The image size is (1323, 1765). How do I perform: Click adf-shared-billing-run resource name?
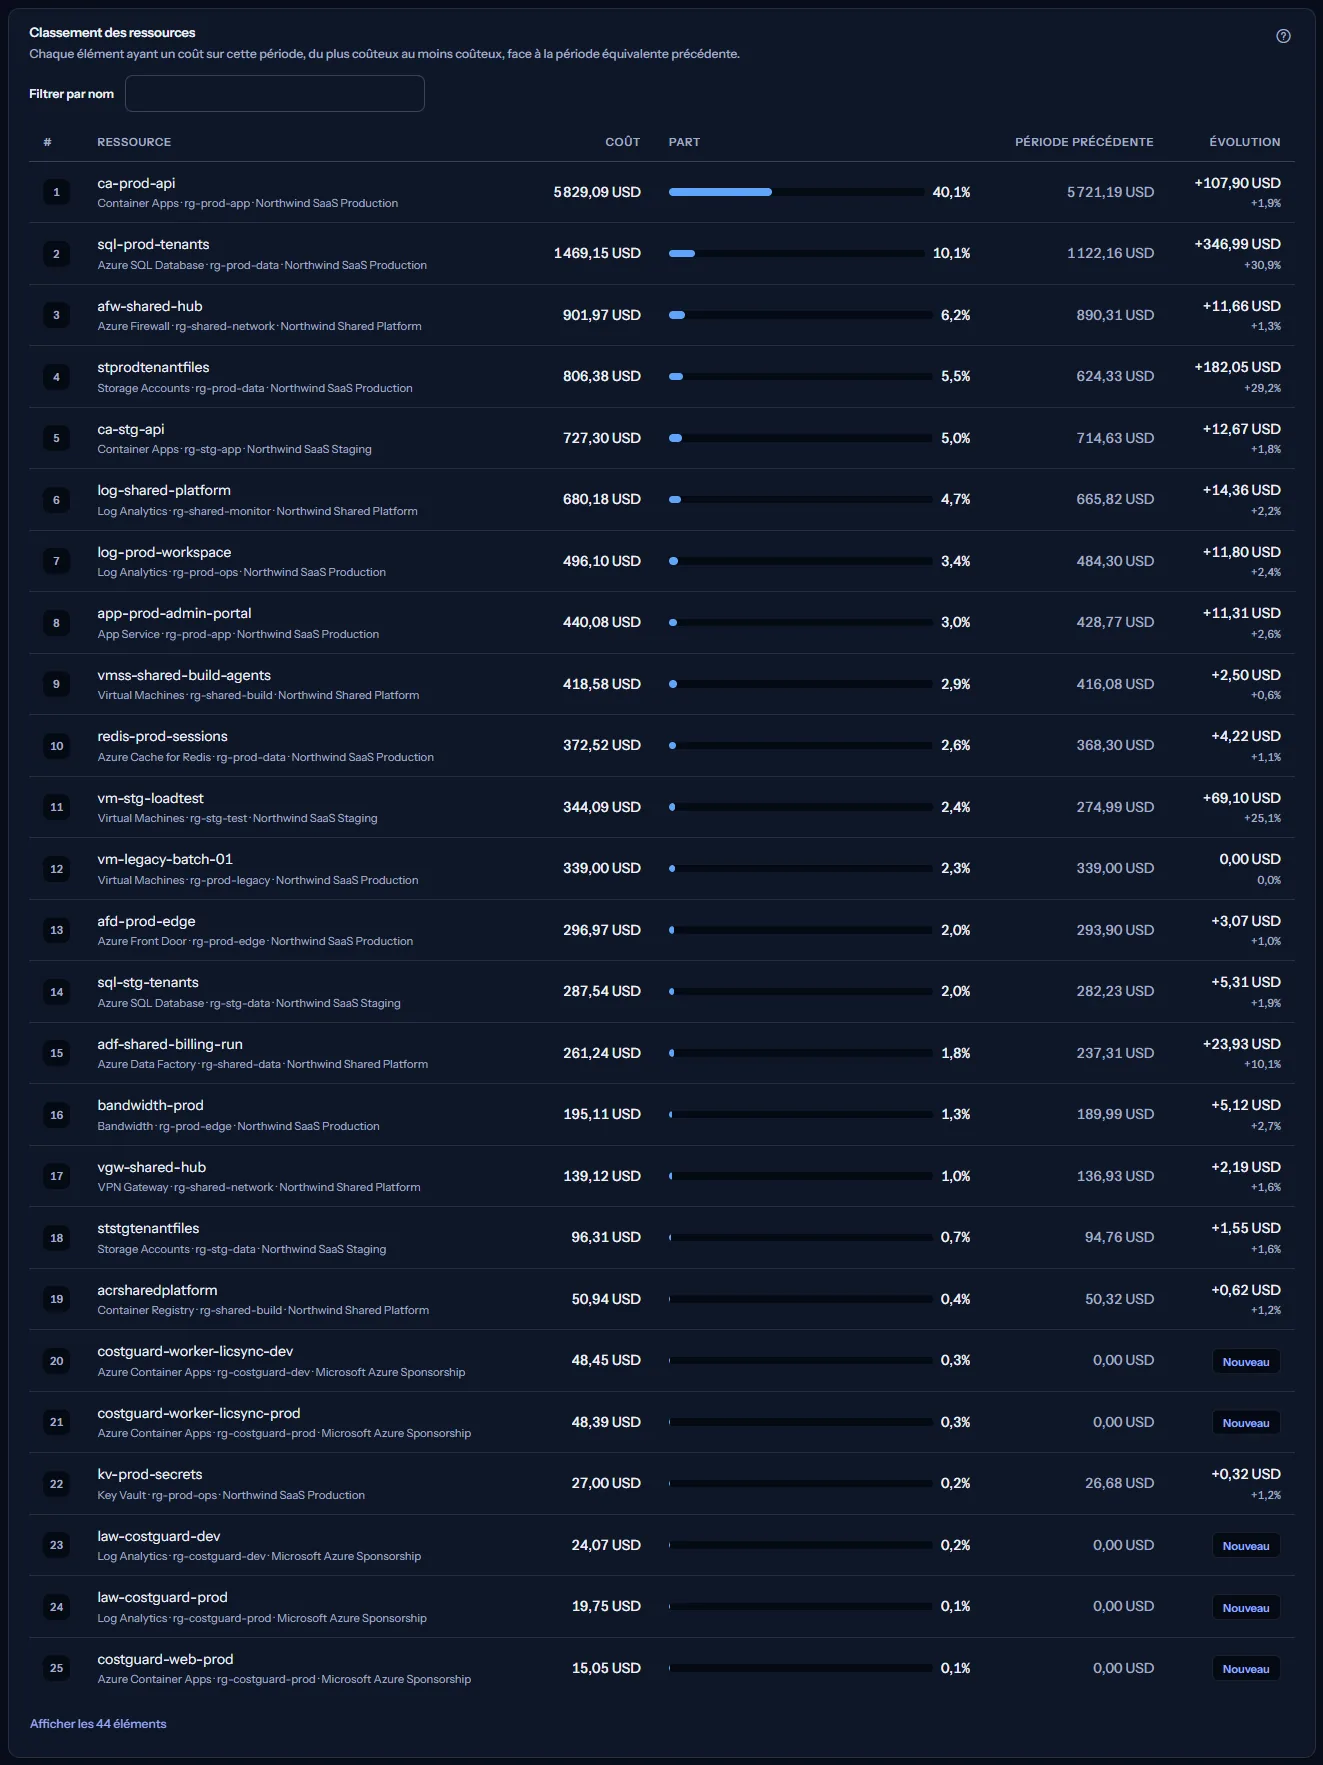(x=170, y=1044)
